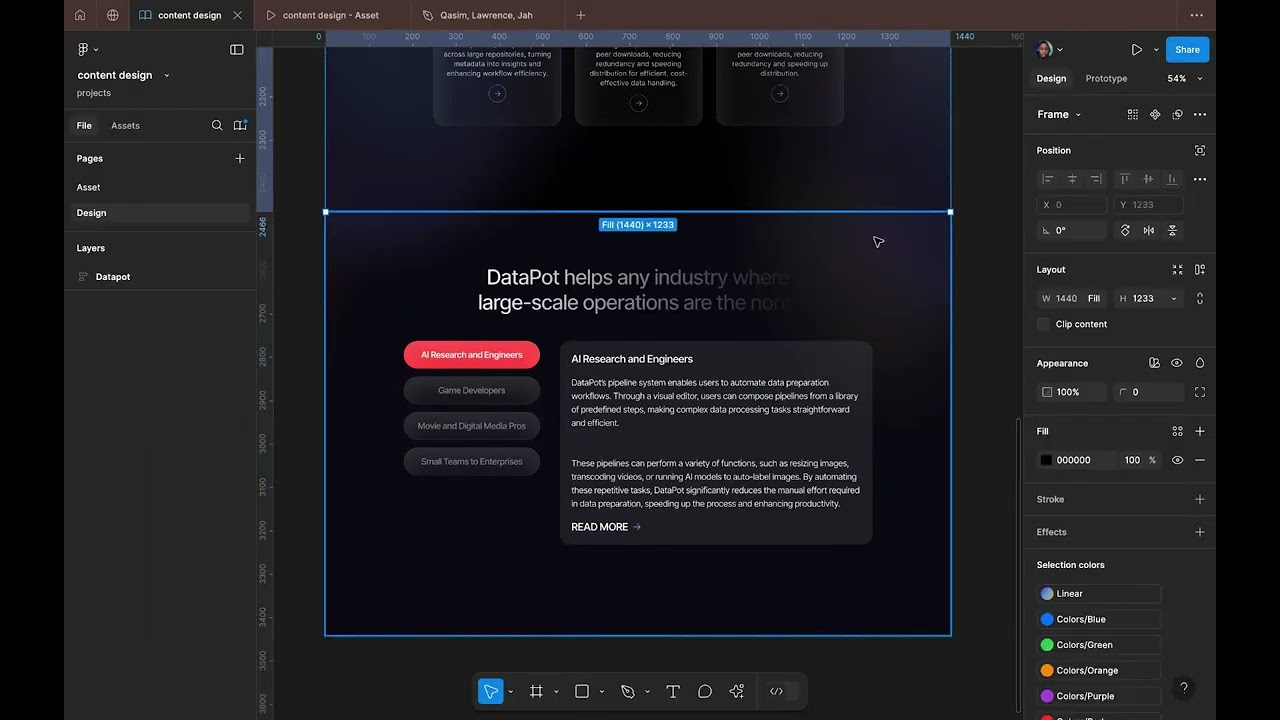Toggle the absolute position icon in Position
This screenshot has width=1280, height=720.
pos(1200,150)
